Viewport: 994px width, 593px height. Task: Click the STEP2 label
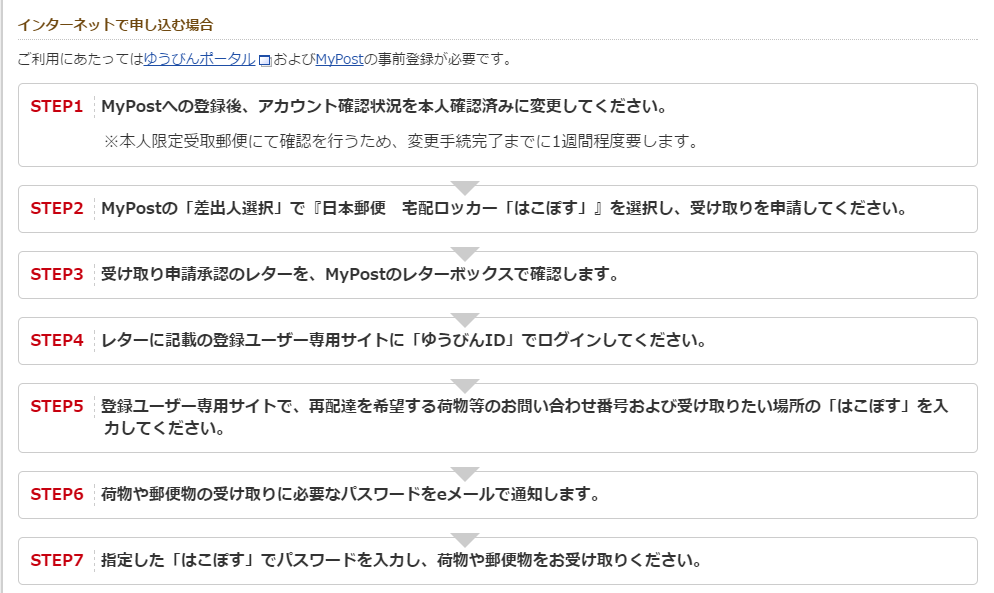point(57,208)
